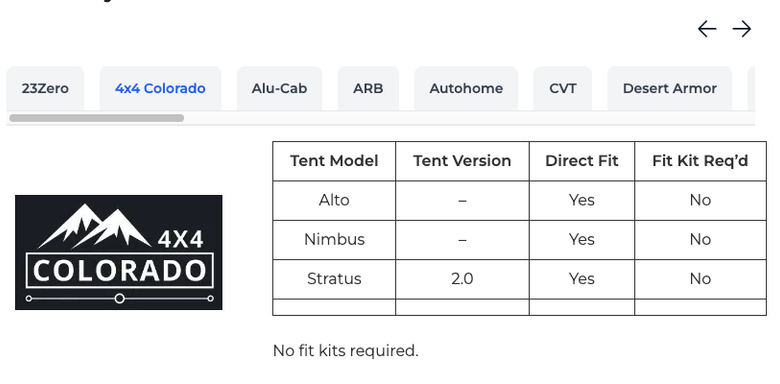Click the left arrow to show previous brands
Viewport: 780px width, 384px height.
707,29
